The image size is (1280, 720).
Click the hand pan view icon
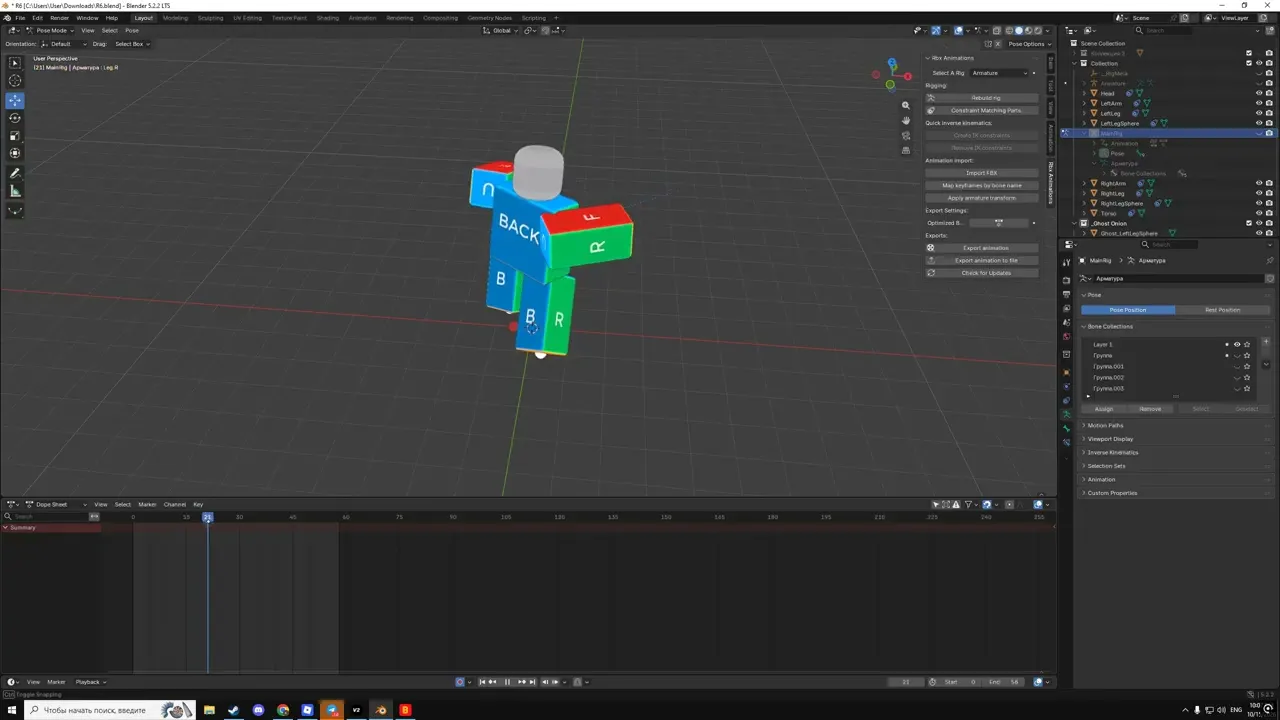(906, 120)
